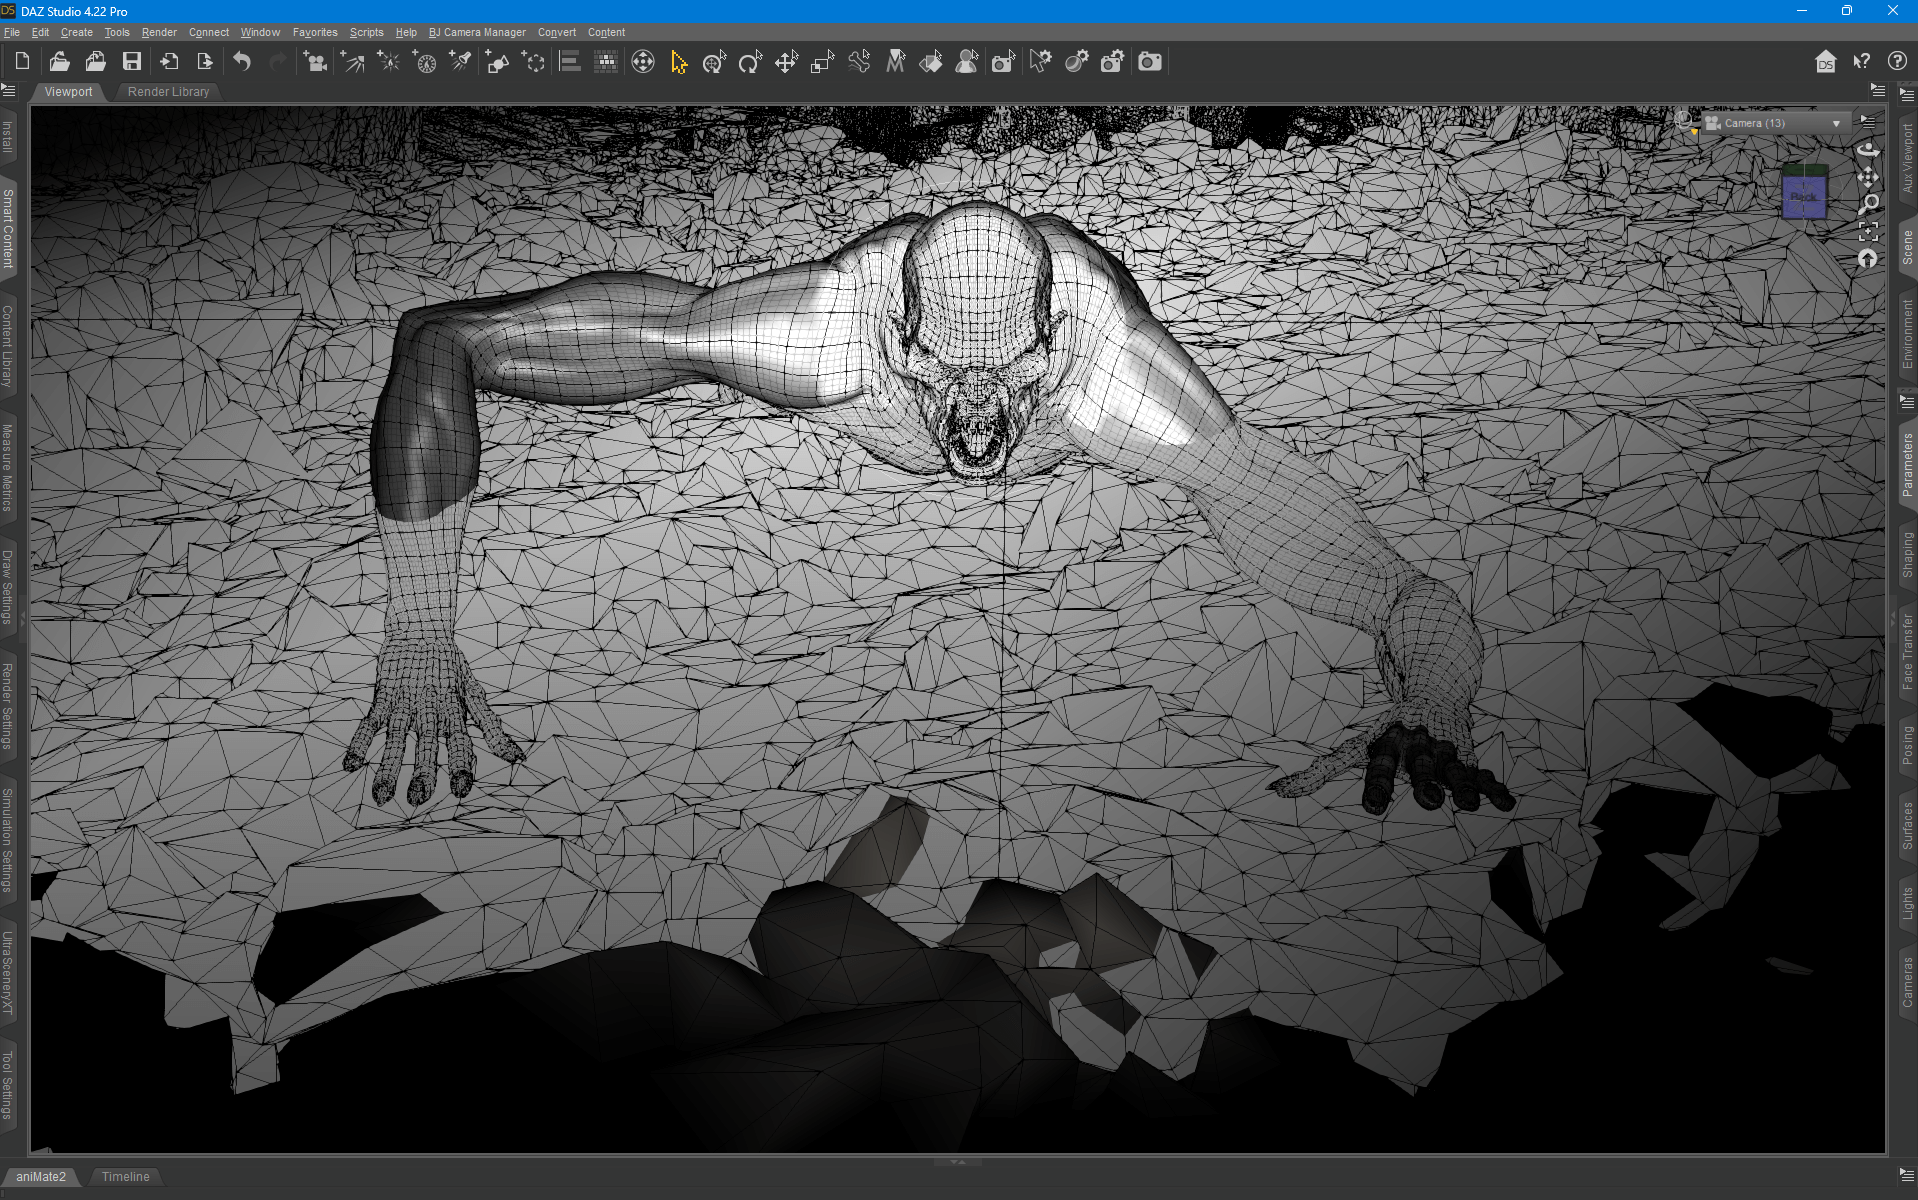Viewport: 1918px width, 1200px height.
Task: Open the Align tool icon
Action: (570, 62)
